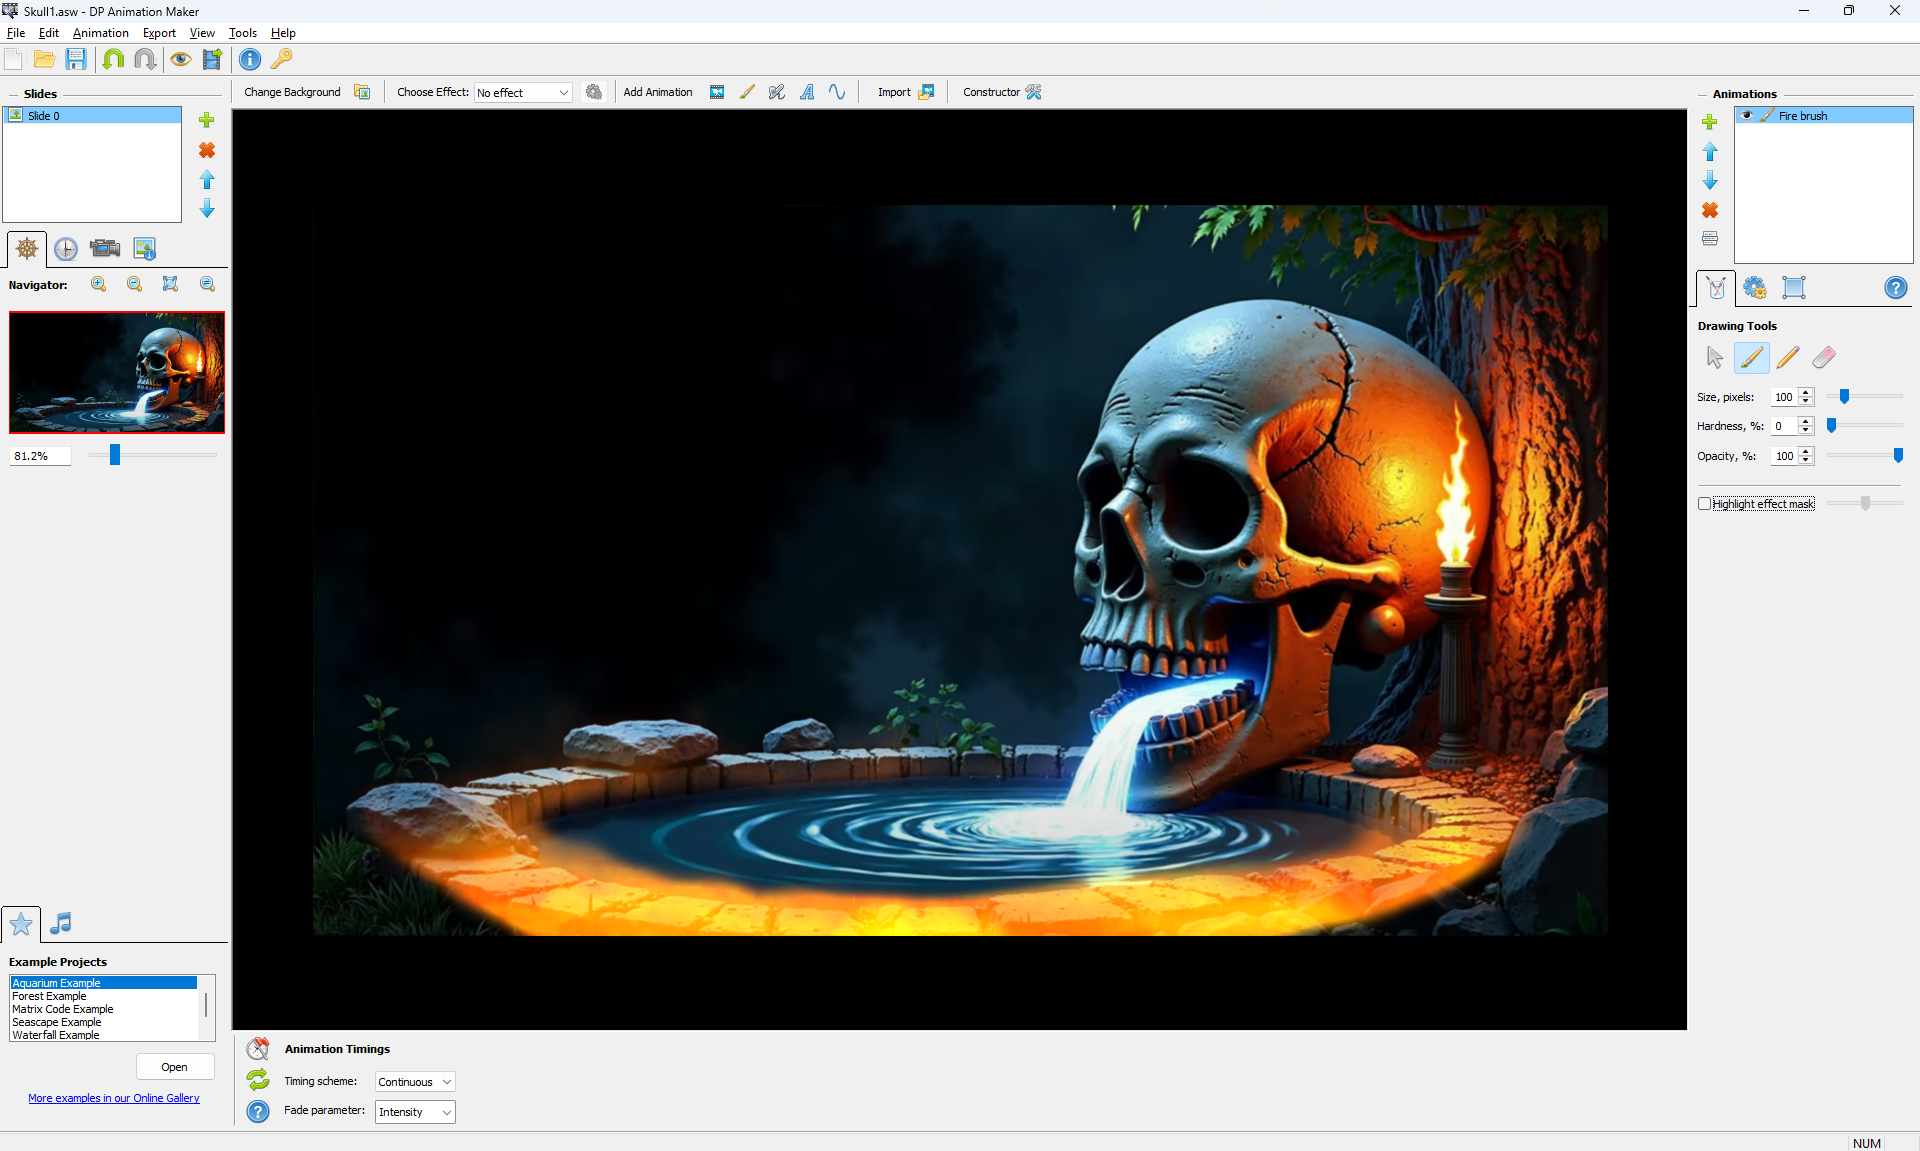Open the Animation menu

point(100,33)
